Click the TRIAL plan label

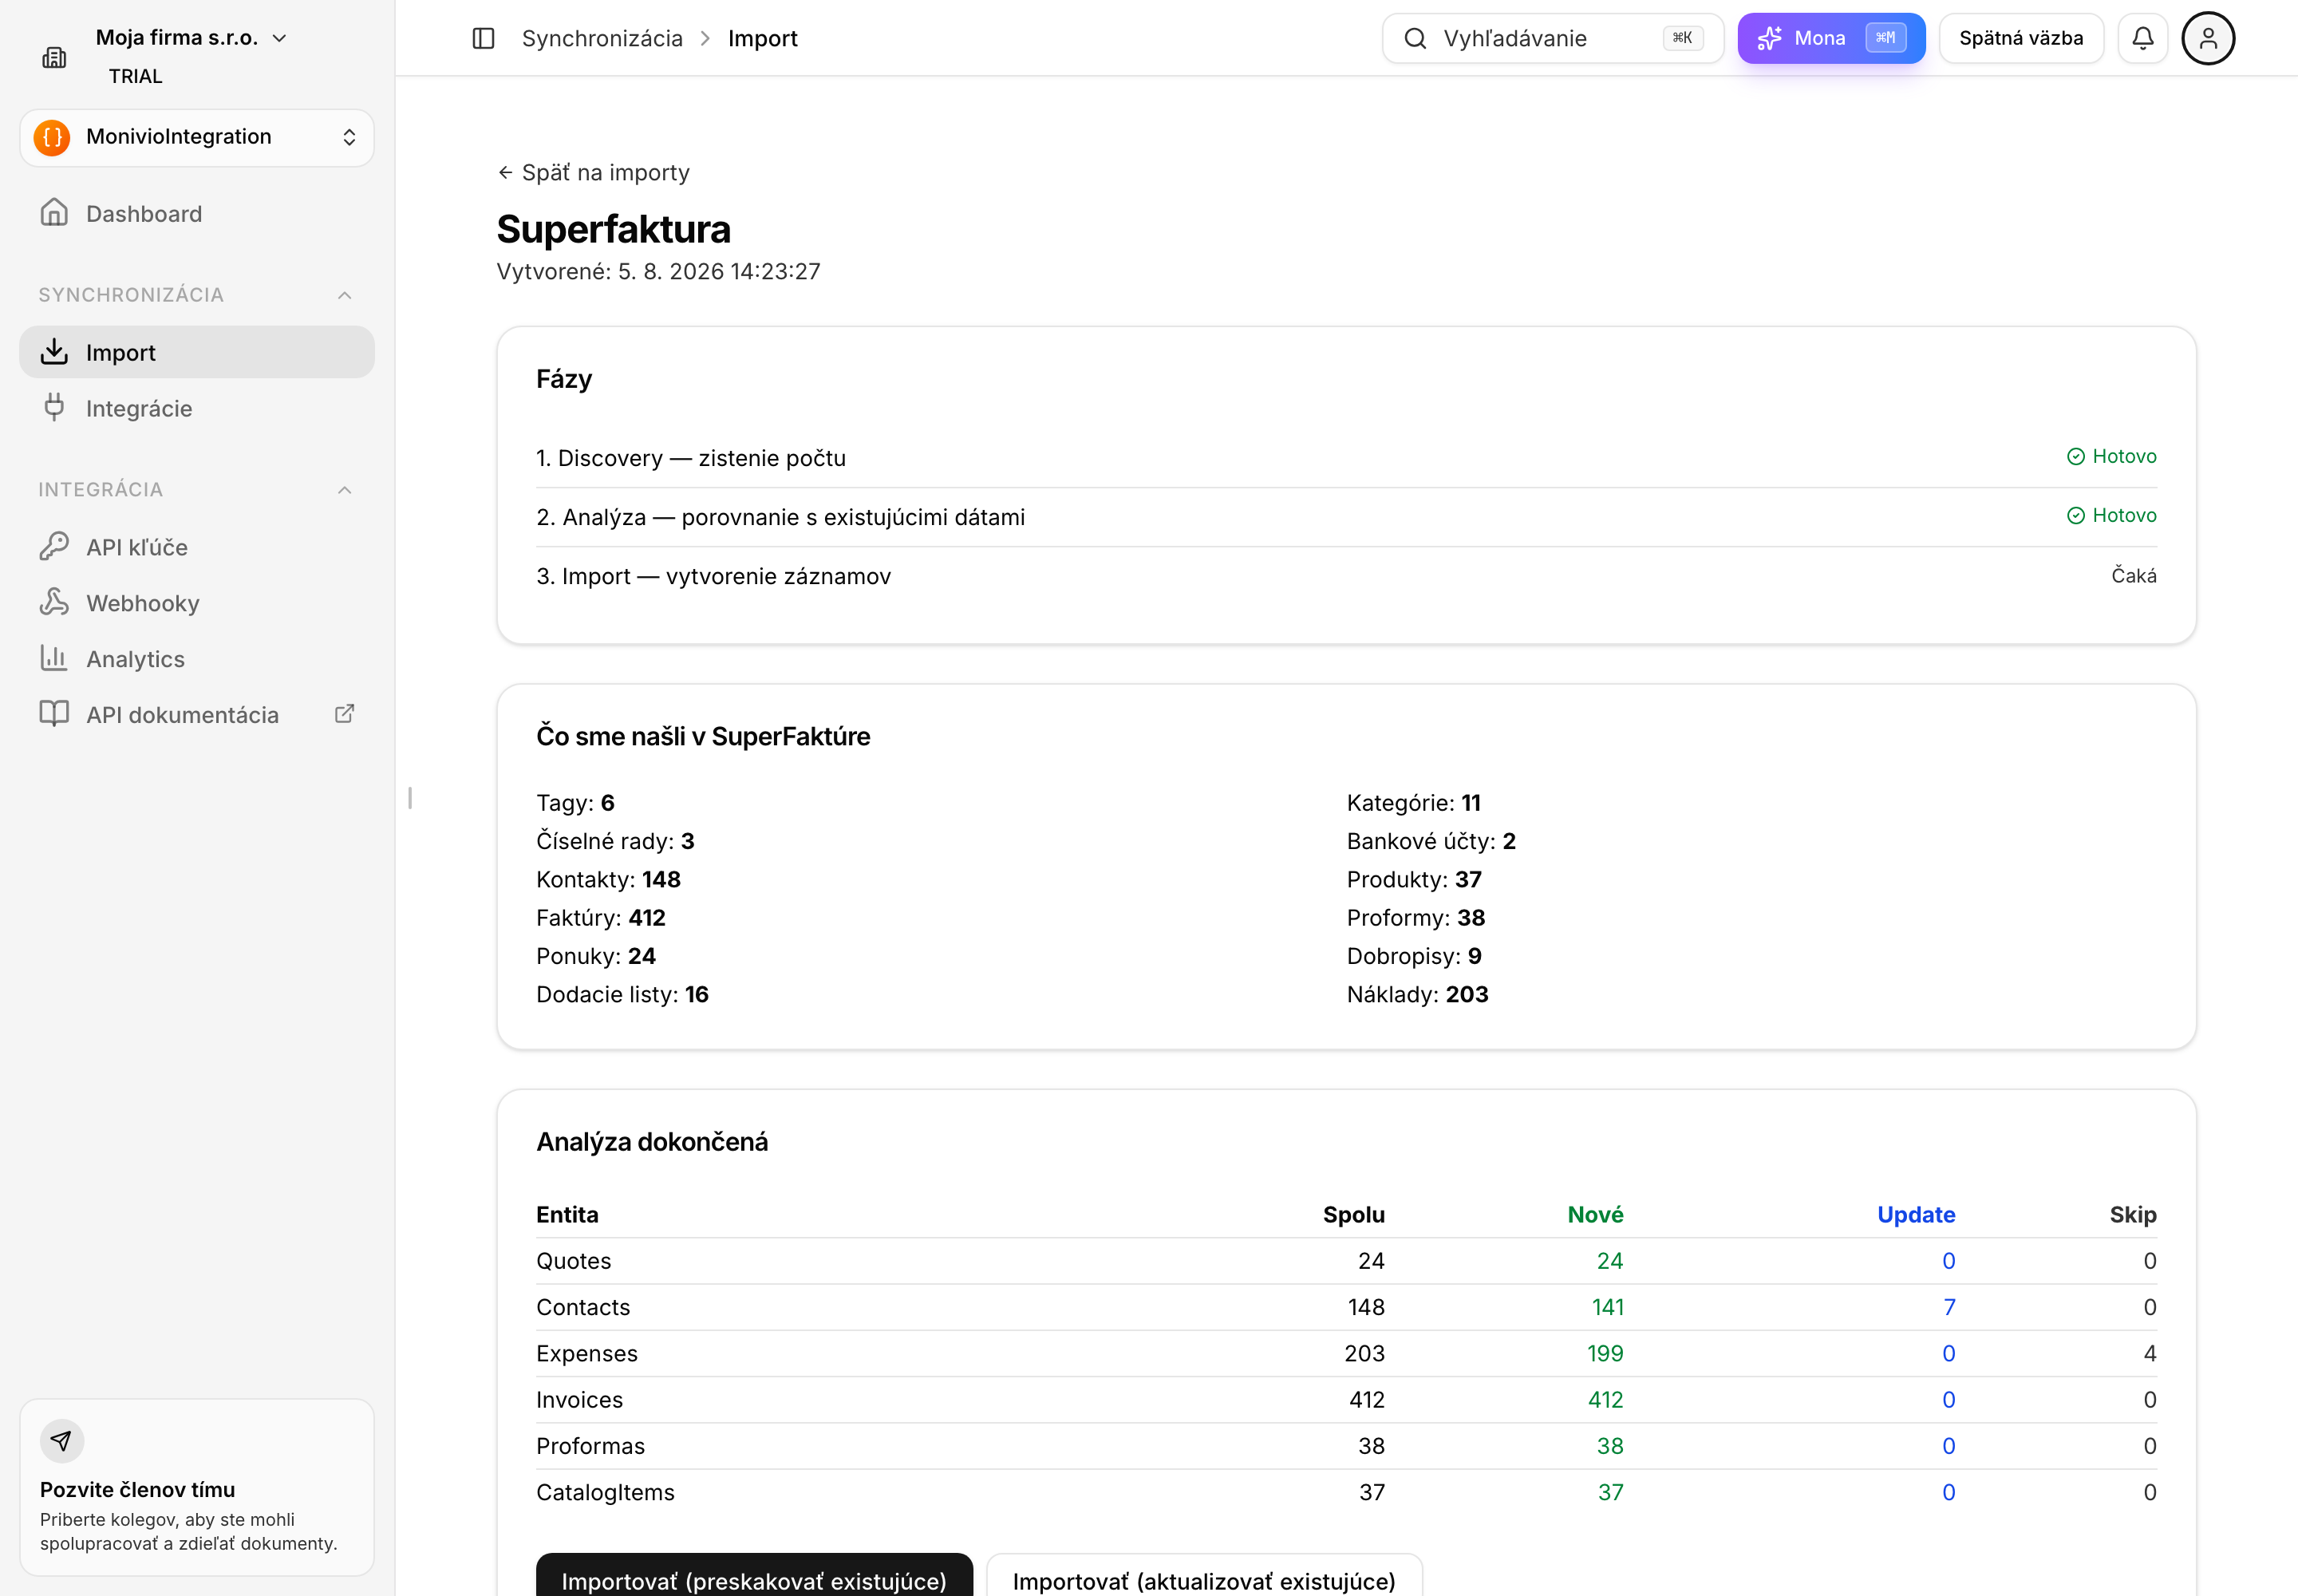point(135,77)
